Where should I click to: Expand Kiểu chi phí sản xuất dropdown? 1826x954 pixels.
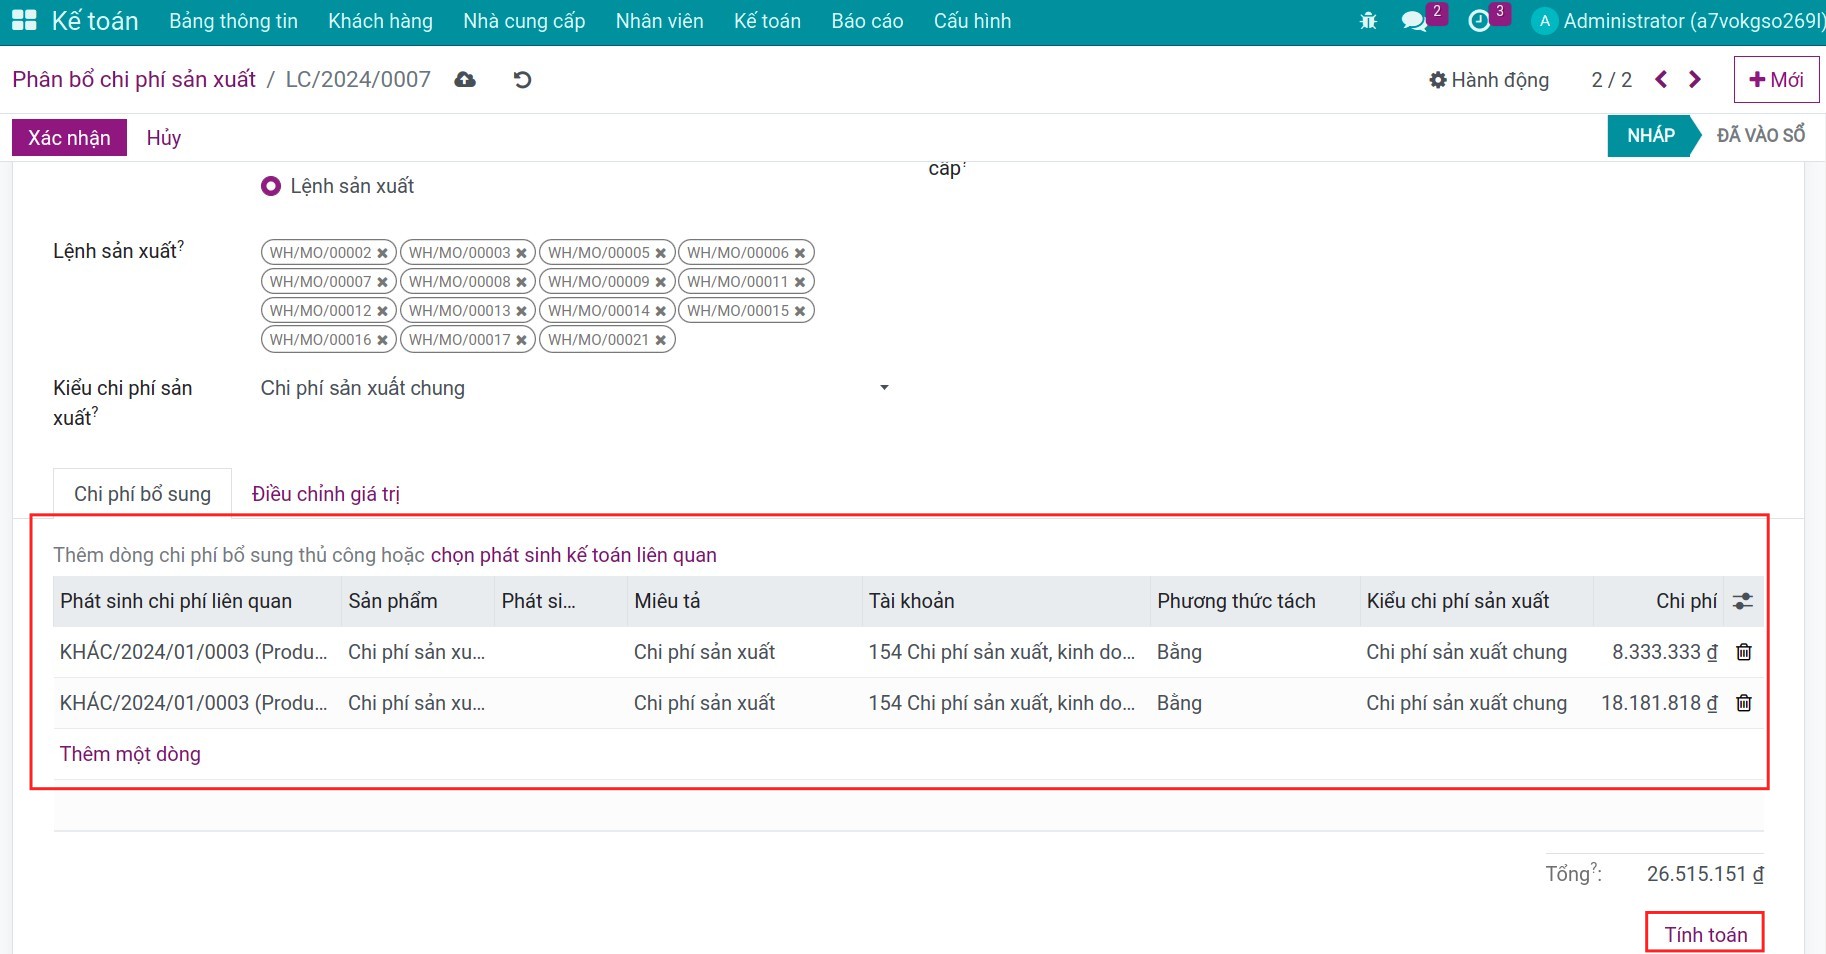(x=884, y=388)
